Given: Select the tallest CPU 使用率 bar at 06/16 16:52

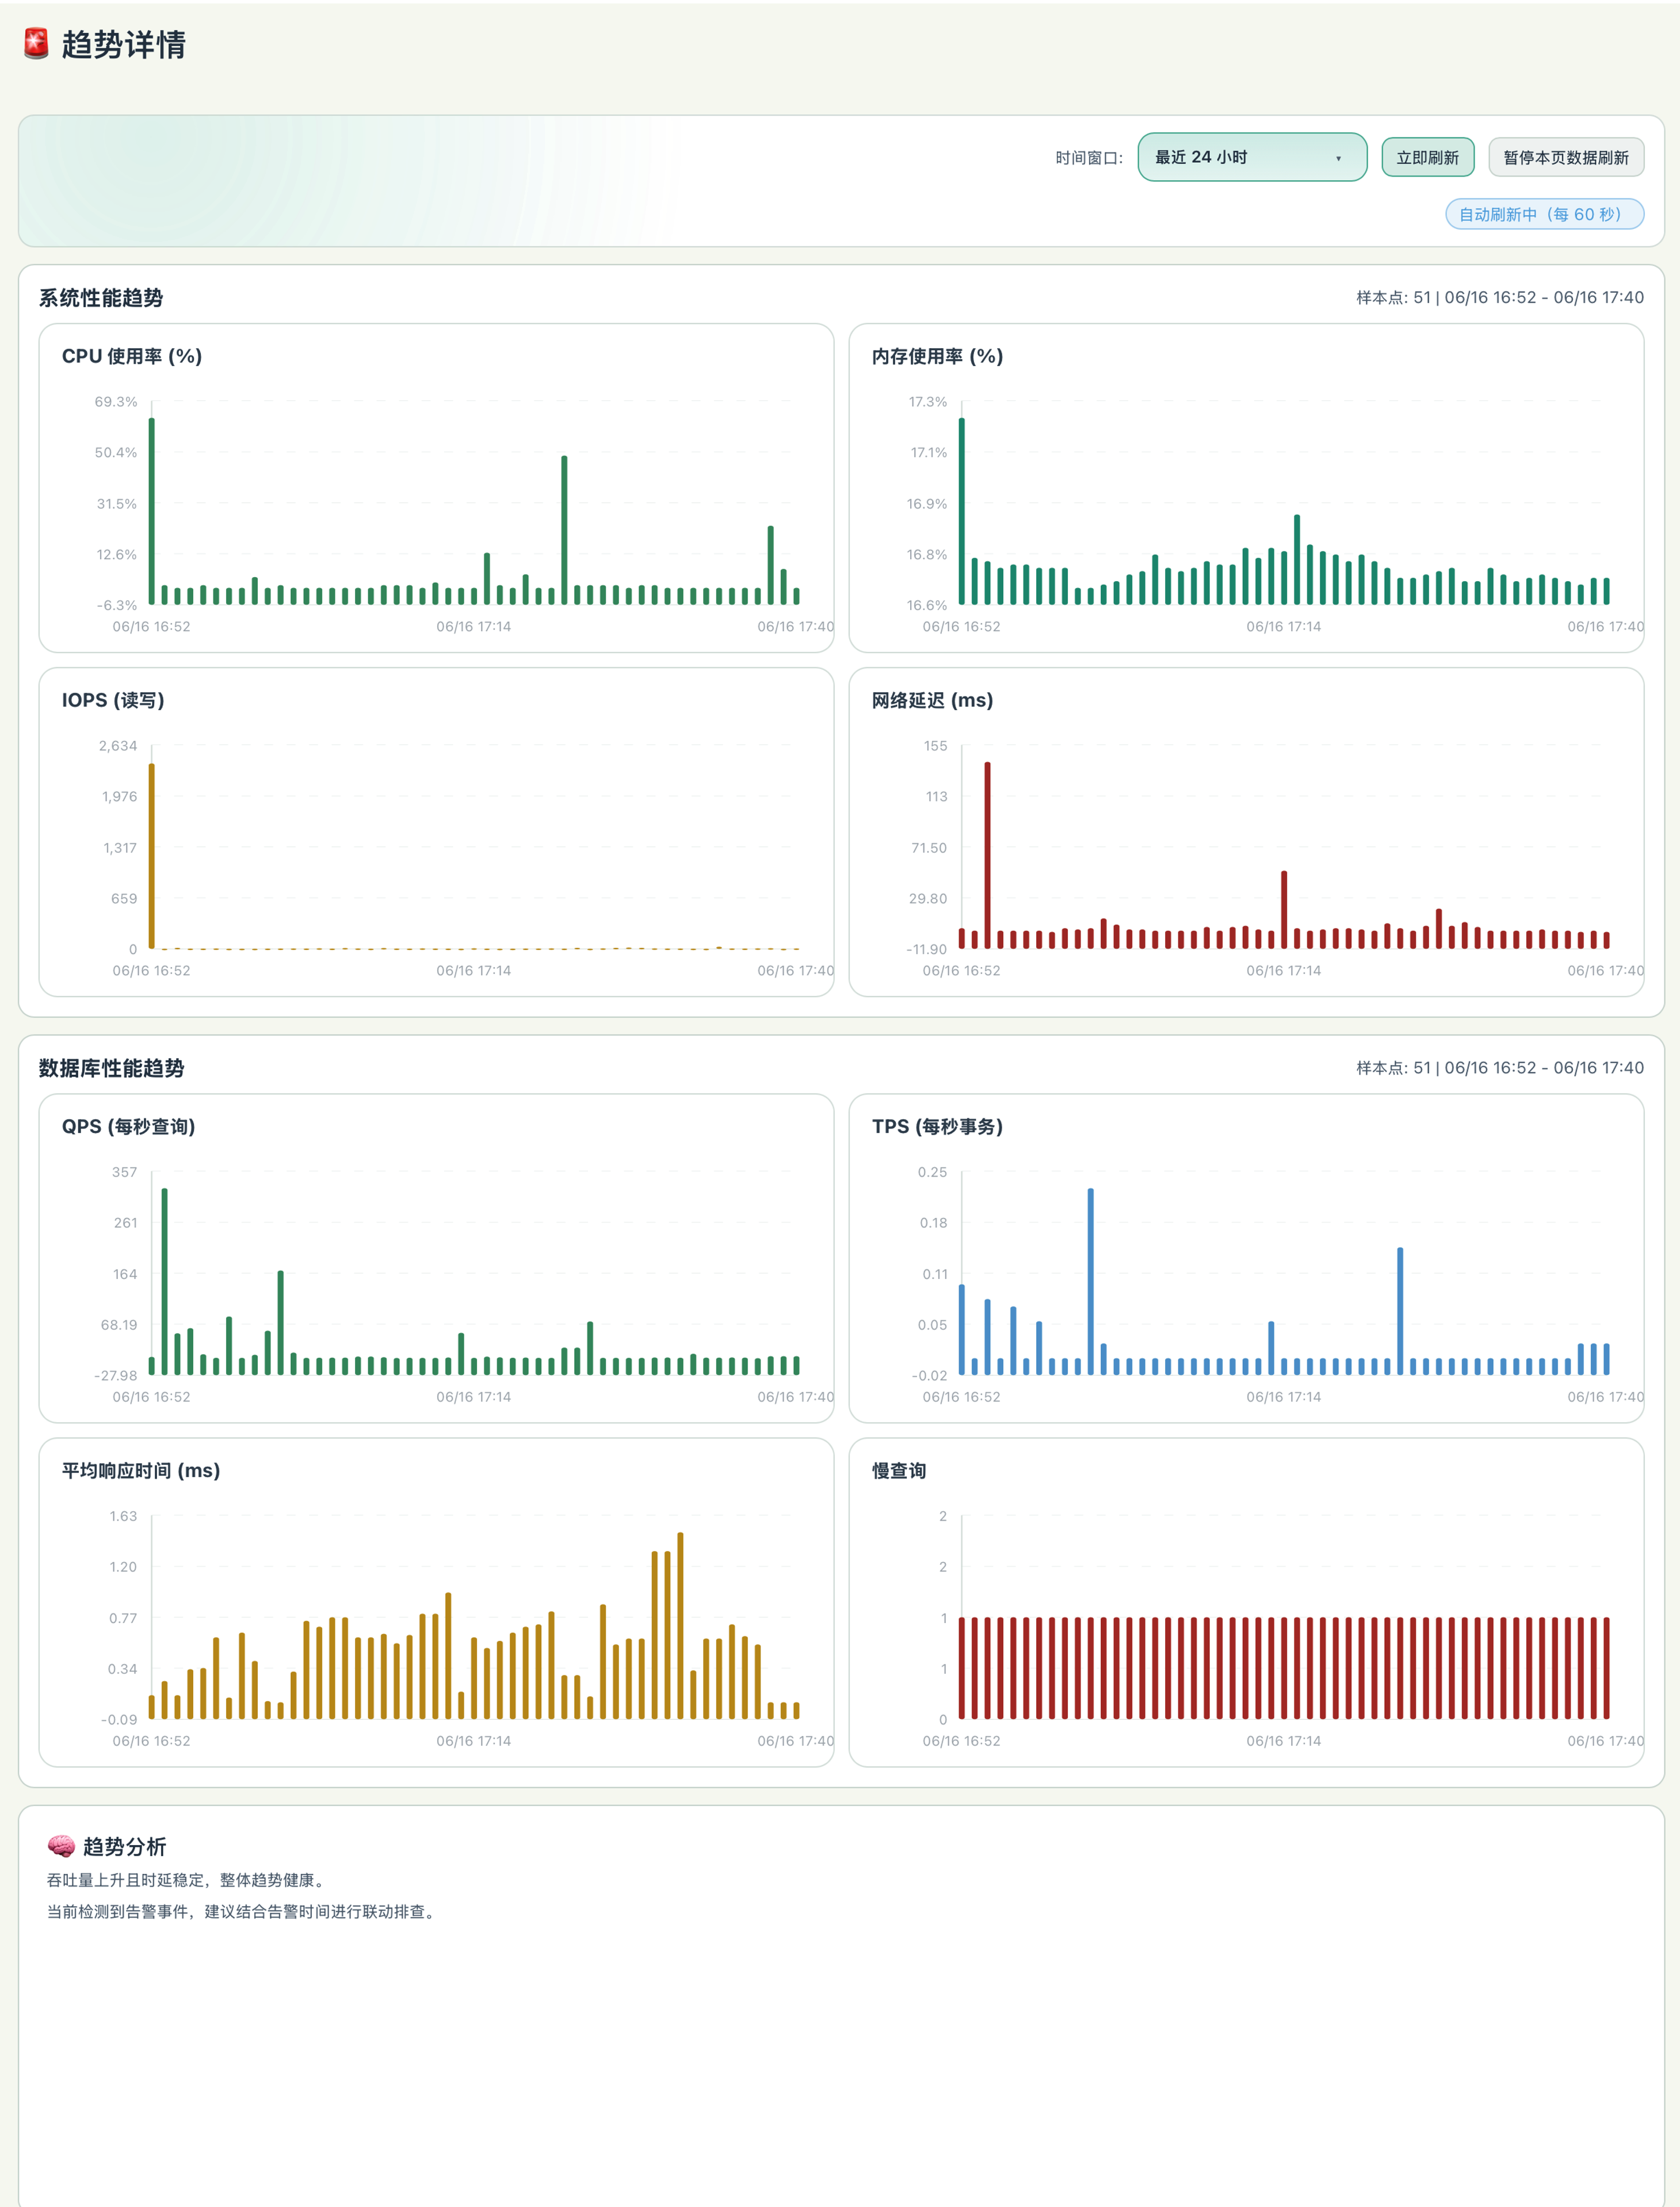Looking at the screenshot, I should pos(152,511).
